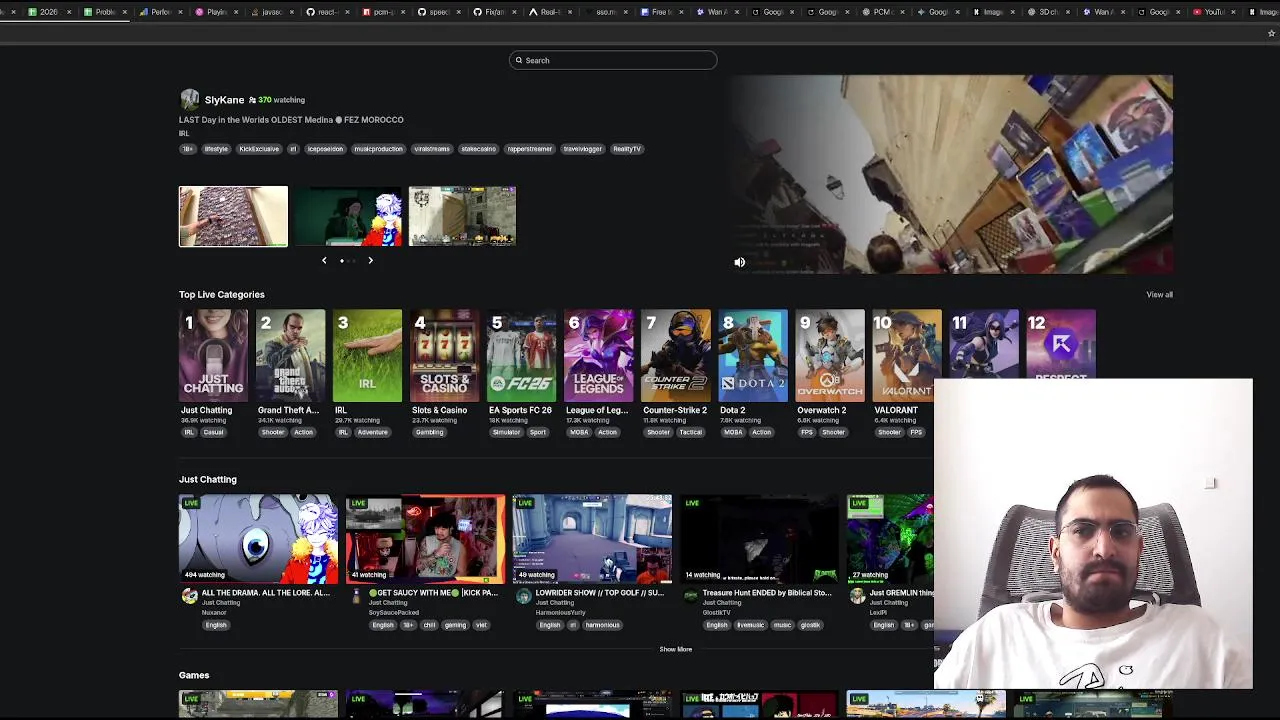Screen dimensions: 1280x720
Task: Open 'ALL THE DRAMA. ALL THE LORE' stream title
Action: click(266, 592)
